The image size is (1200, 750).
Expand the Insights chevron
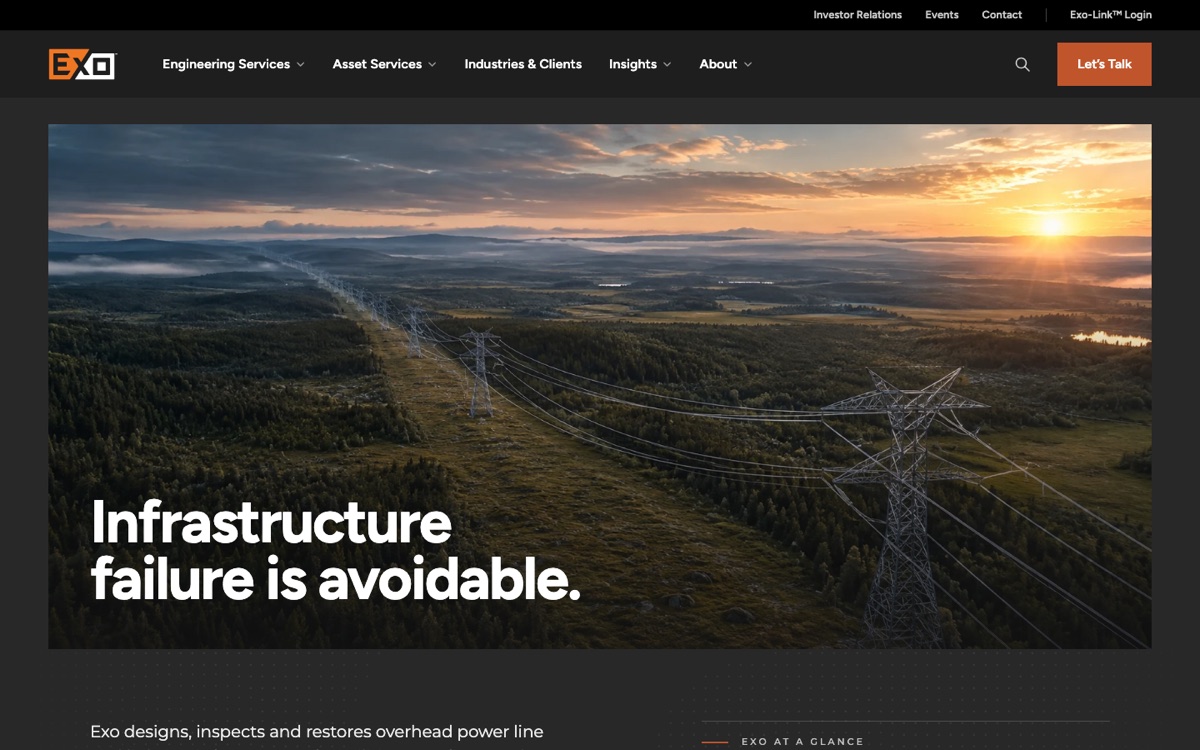click(667, 65)
